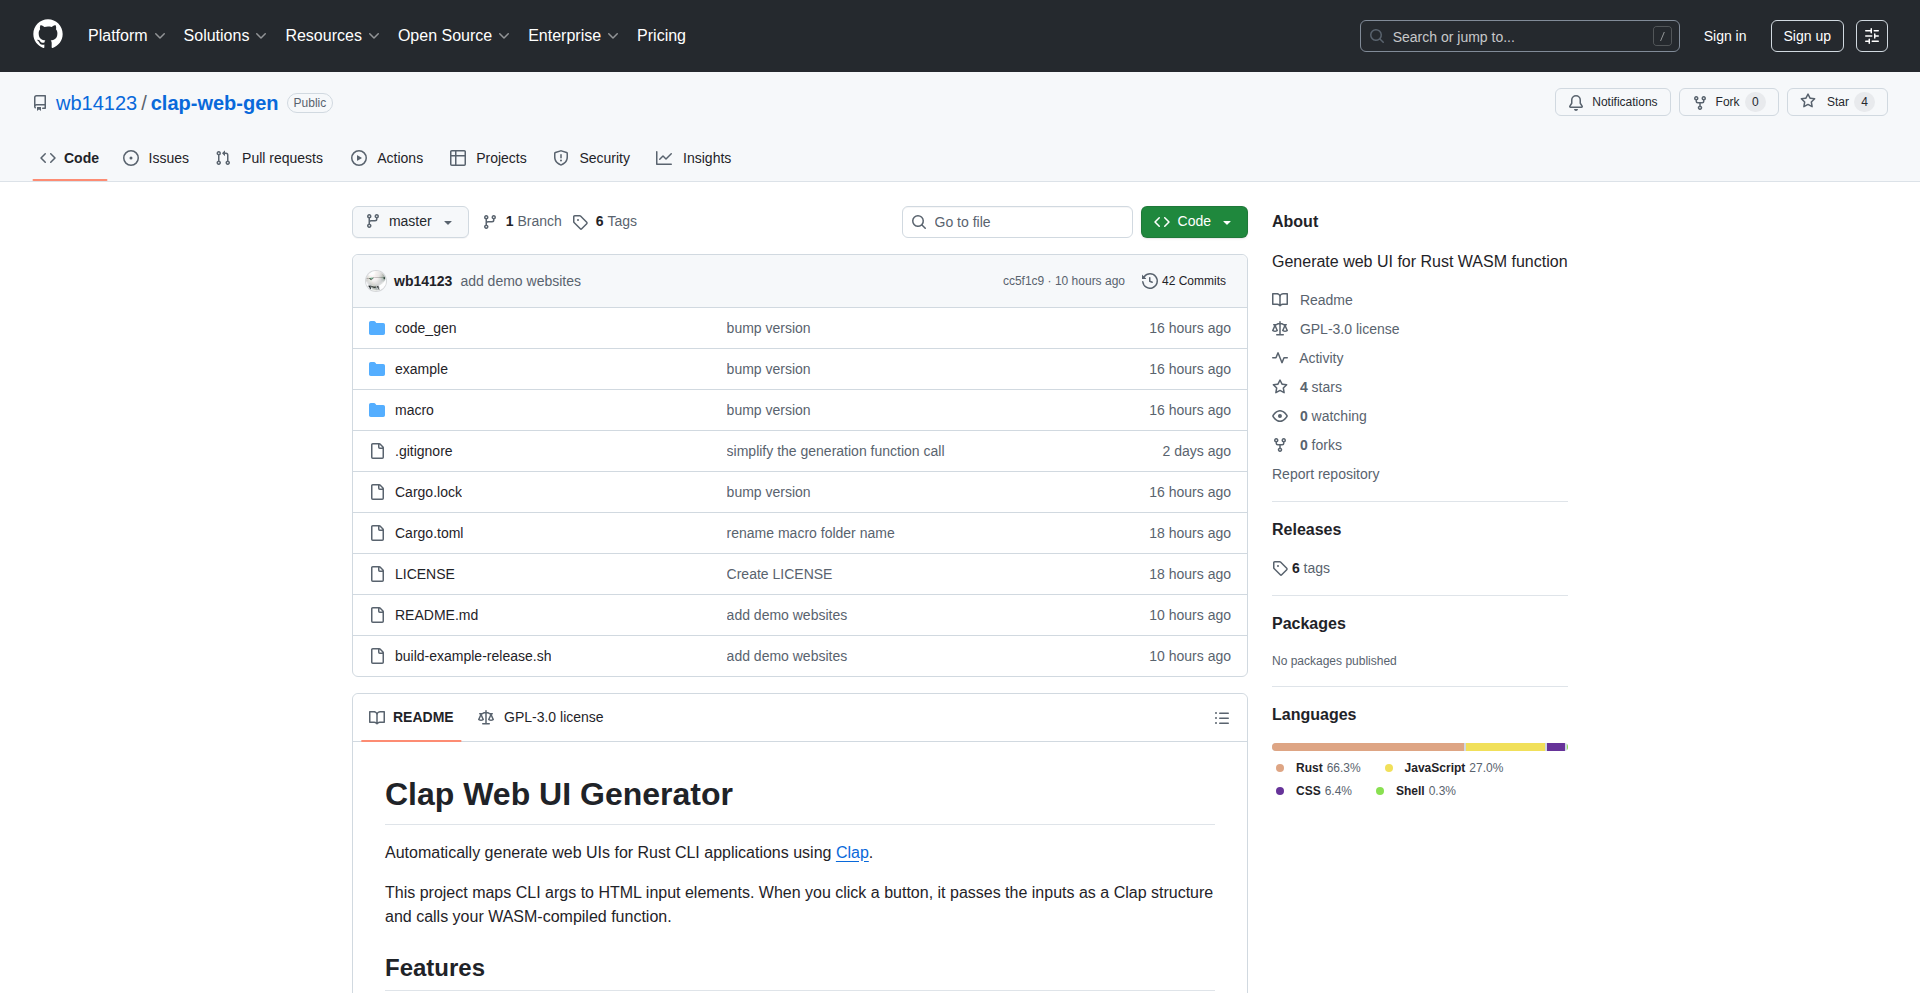The height and width of the screenshot is (993, 1920).
Task: Click the tag icon beside 6 Tags
Action: pos(580,222)
